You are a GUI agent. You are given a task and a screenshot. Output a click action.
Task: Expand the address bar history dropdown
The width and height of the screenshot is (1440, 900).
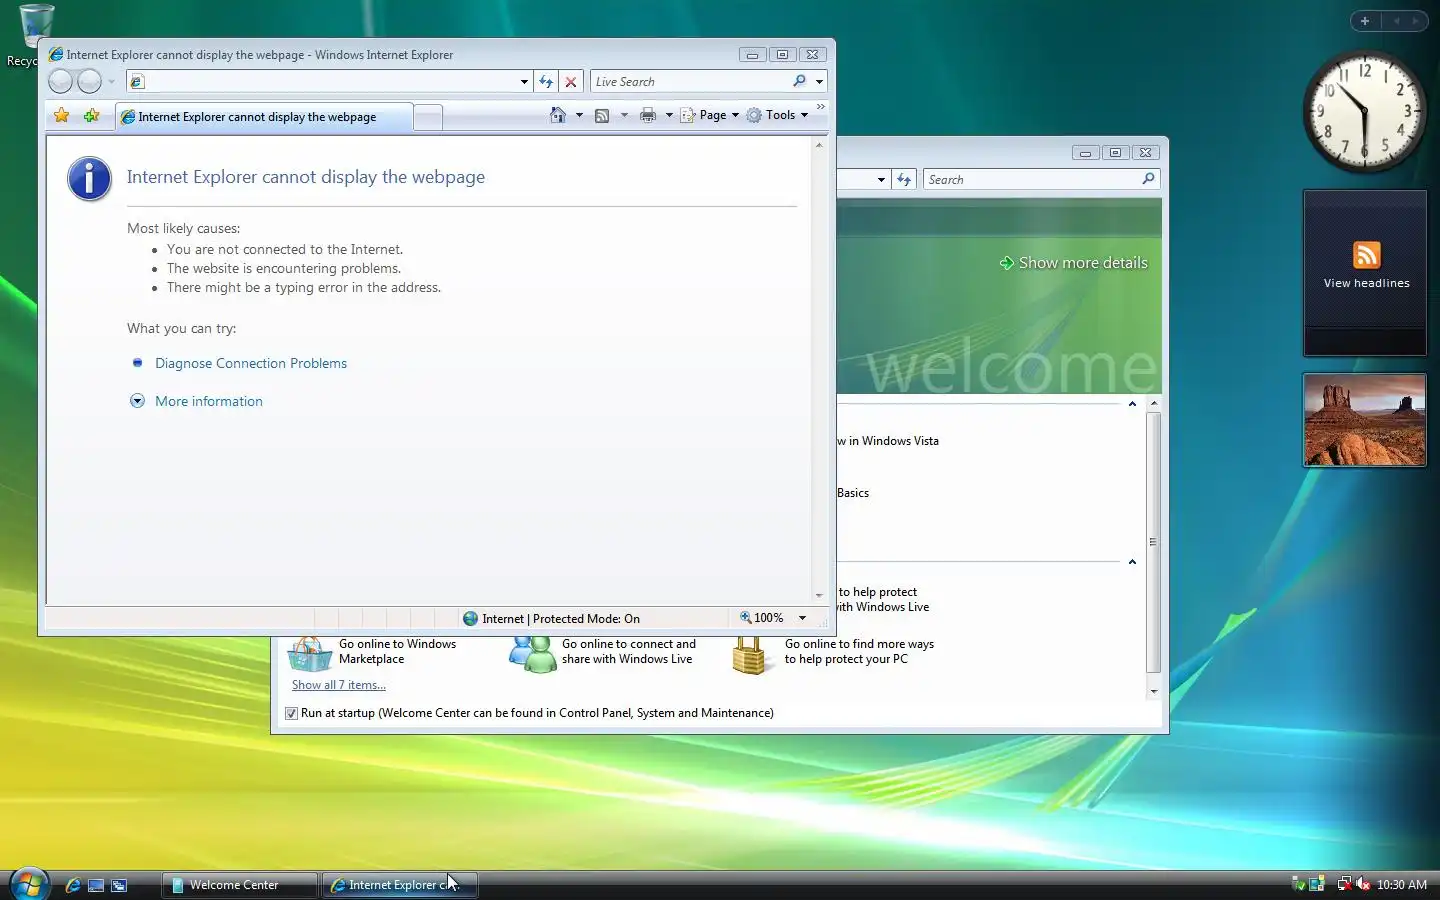point(524,82)
